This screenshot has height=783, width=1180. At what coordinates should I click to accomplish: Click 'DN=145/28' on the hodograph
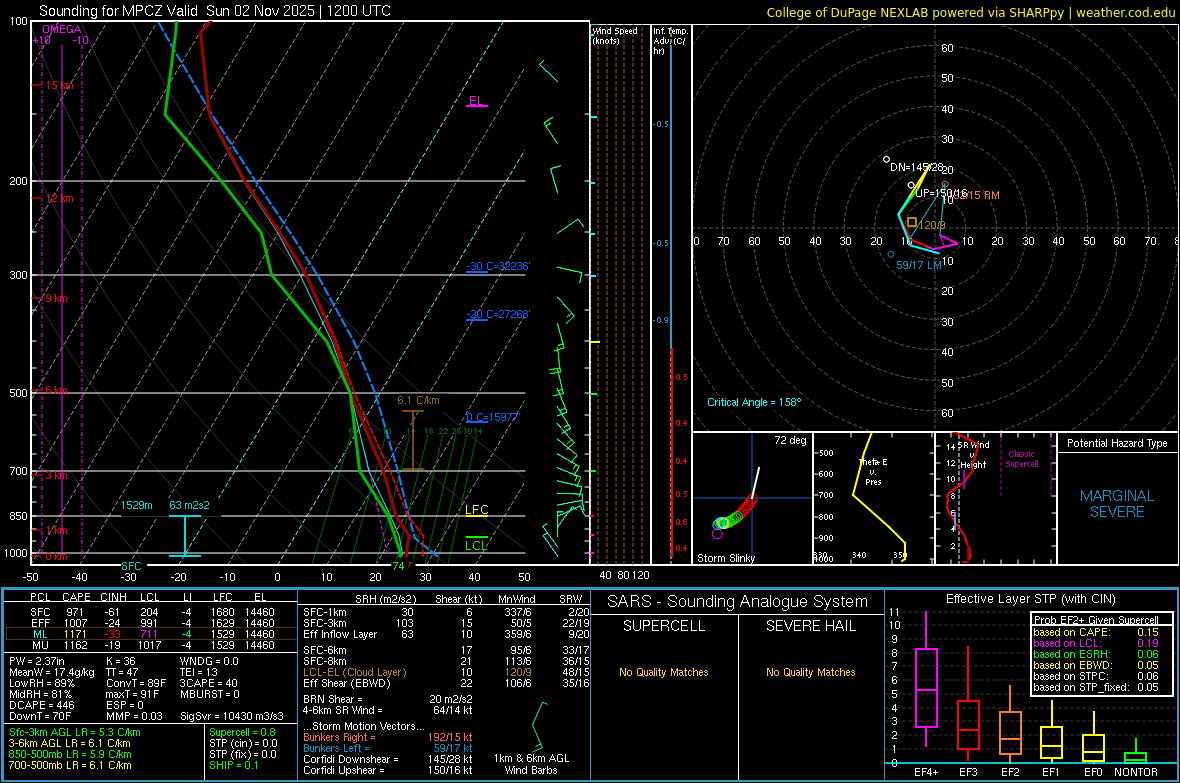[917, 167]
